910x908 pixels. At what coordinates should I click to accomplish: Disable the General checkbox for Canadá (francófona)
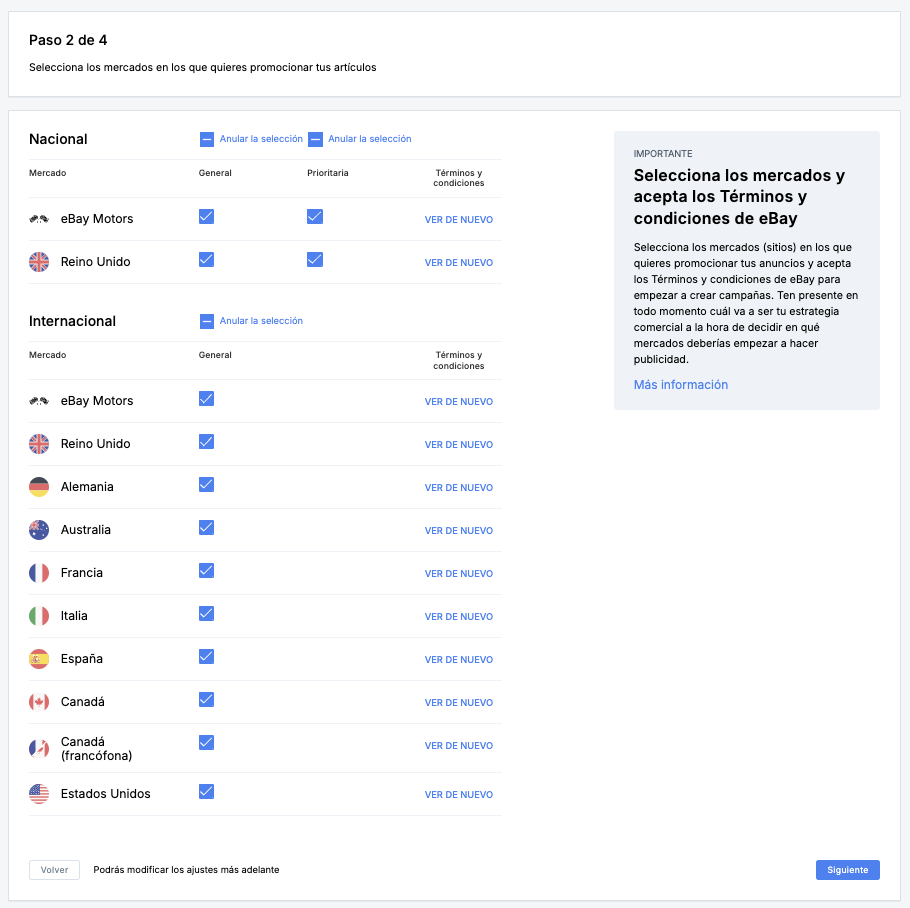tap(207, 742)
